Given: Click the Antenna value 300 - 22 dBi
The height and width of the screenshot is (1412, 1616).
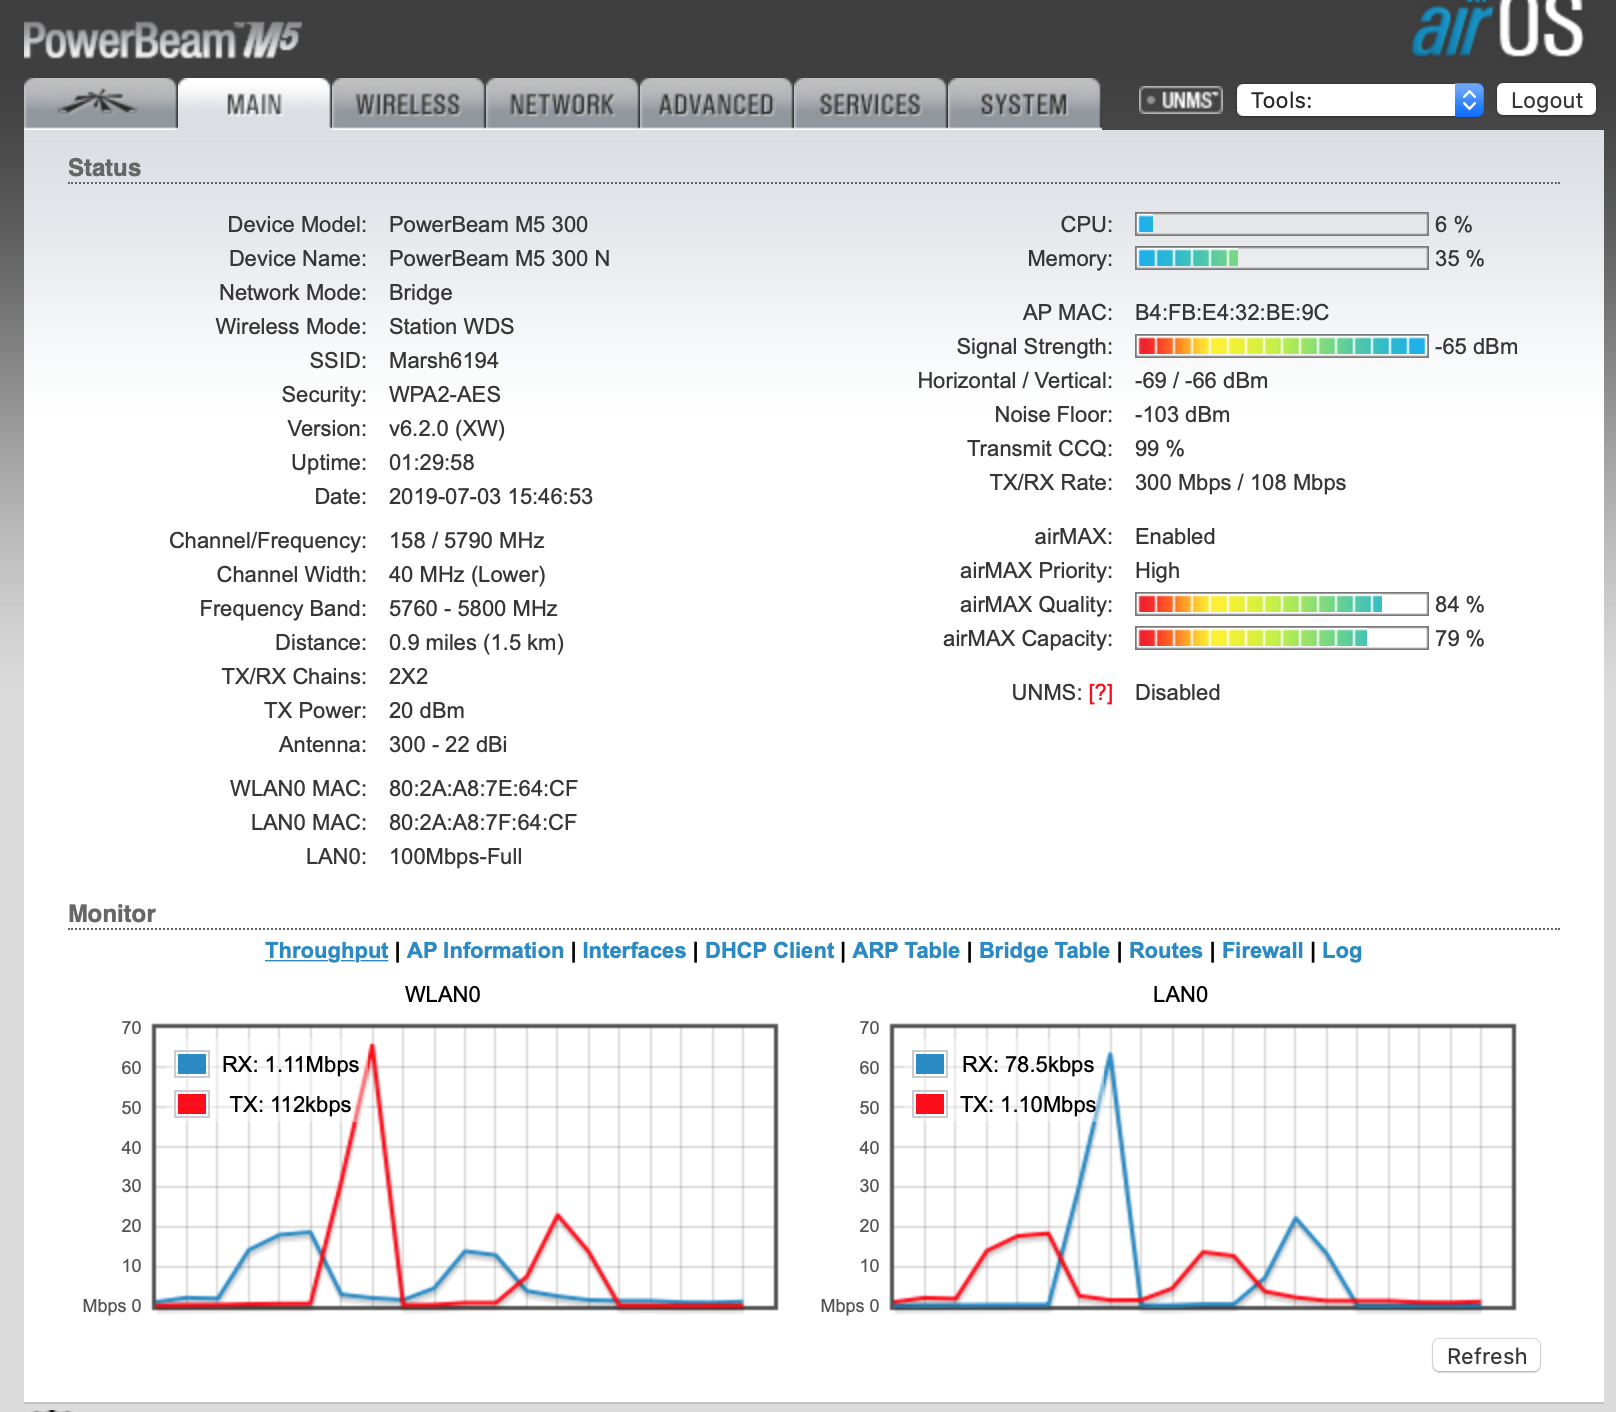Looking at the screenshot, I should [x=448, y=745].
